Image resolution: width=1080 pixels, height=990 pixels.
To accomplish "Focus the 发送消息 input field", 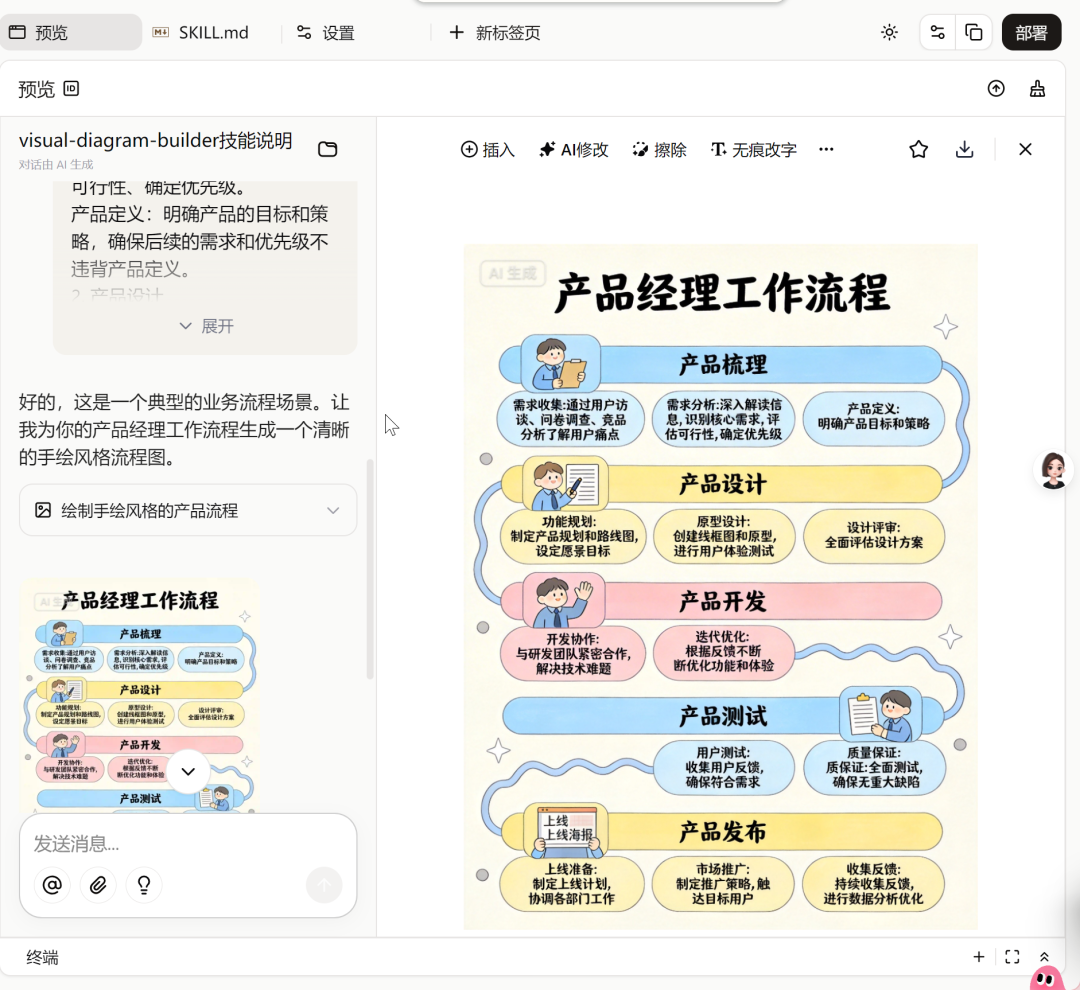I will click(x=188, y=843).
